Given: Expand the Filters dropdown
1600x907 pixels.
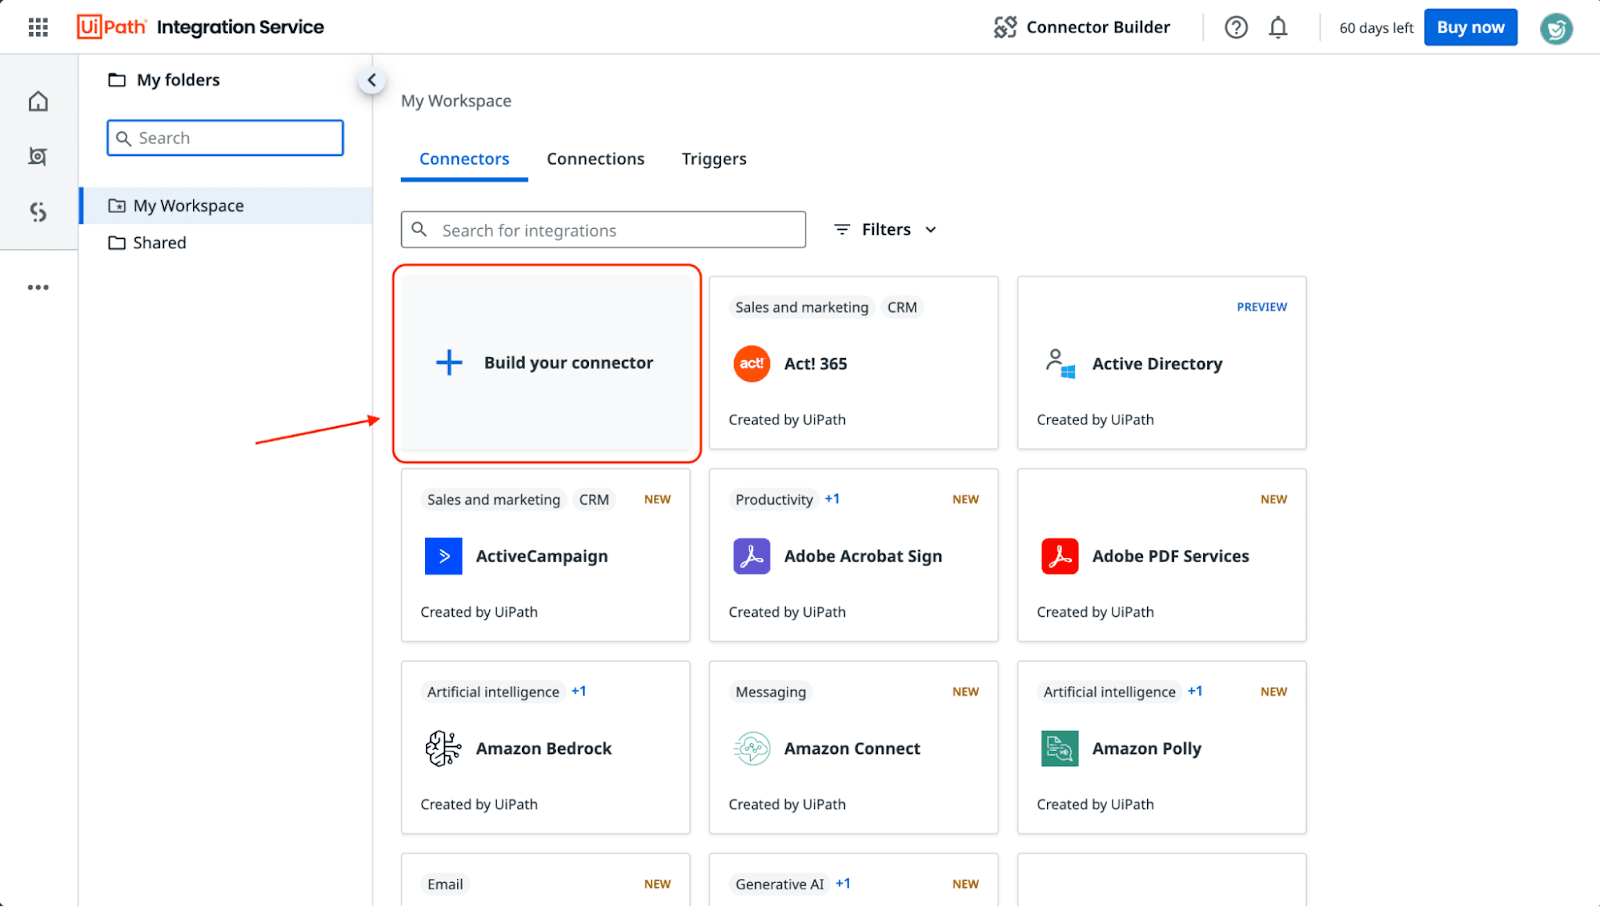Looking at the screenshot, I should click(x=886, y=230).
